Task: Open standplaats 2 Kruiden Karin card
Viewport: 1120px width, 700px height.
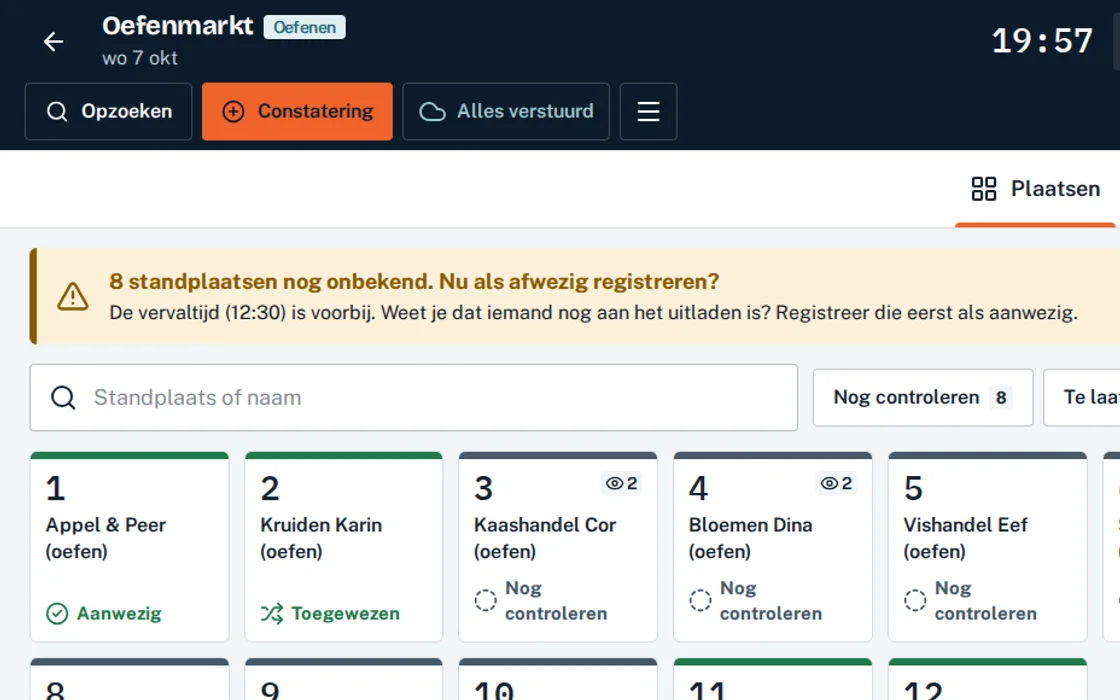Action: pyautogui.click(x=344, y=546)
